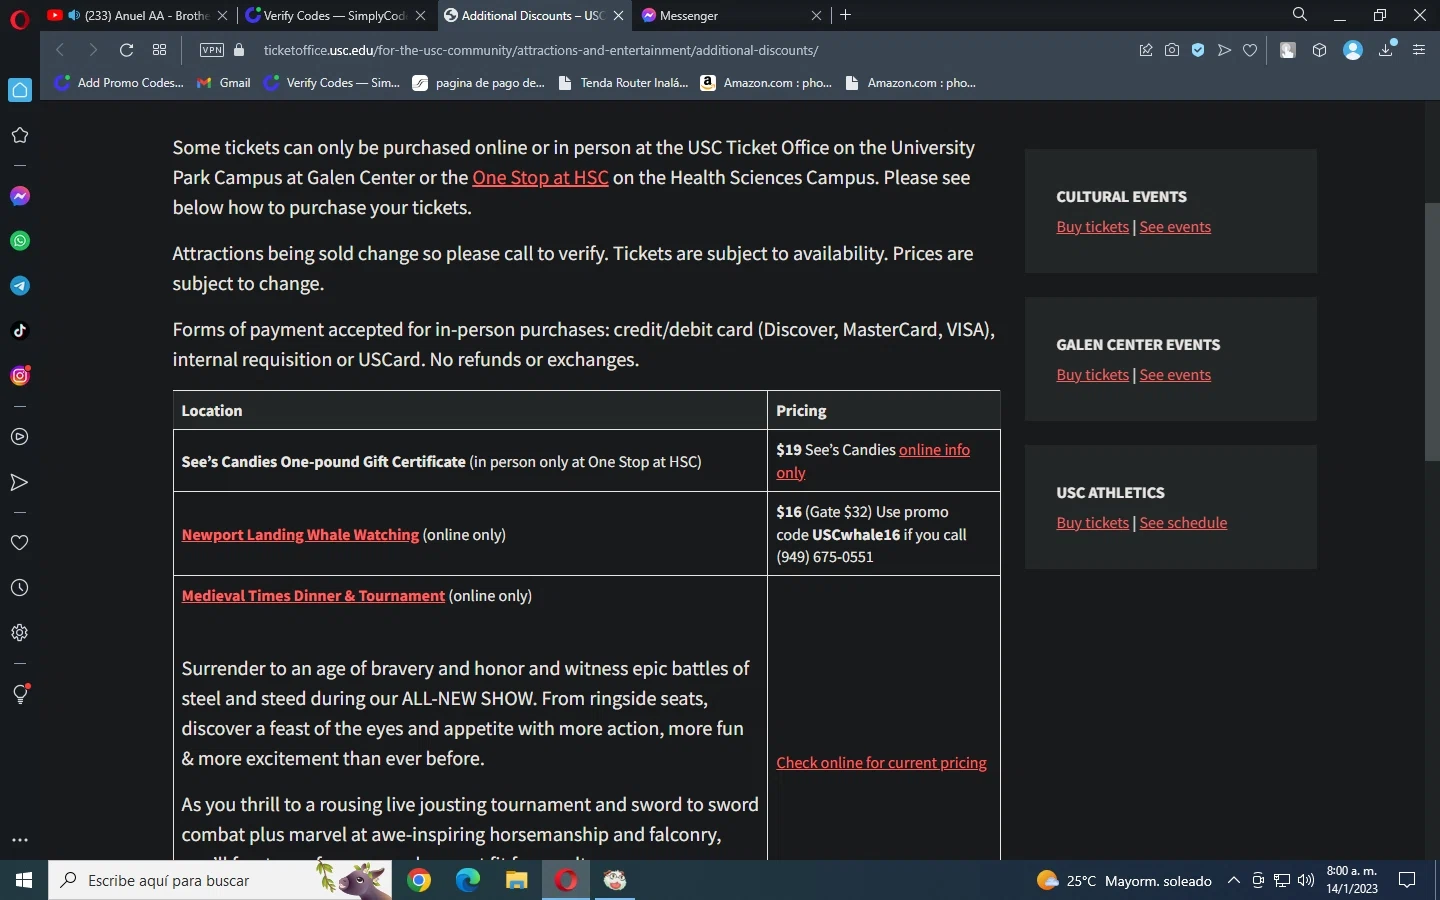Screen dimensions: 1440x900
Task: Open the sidebar History clock icon
Action: pos(20,588)
